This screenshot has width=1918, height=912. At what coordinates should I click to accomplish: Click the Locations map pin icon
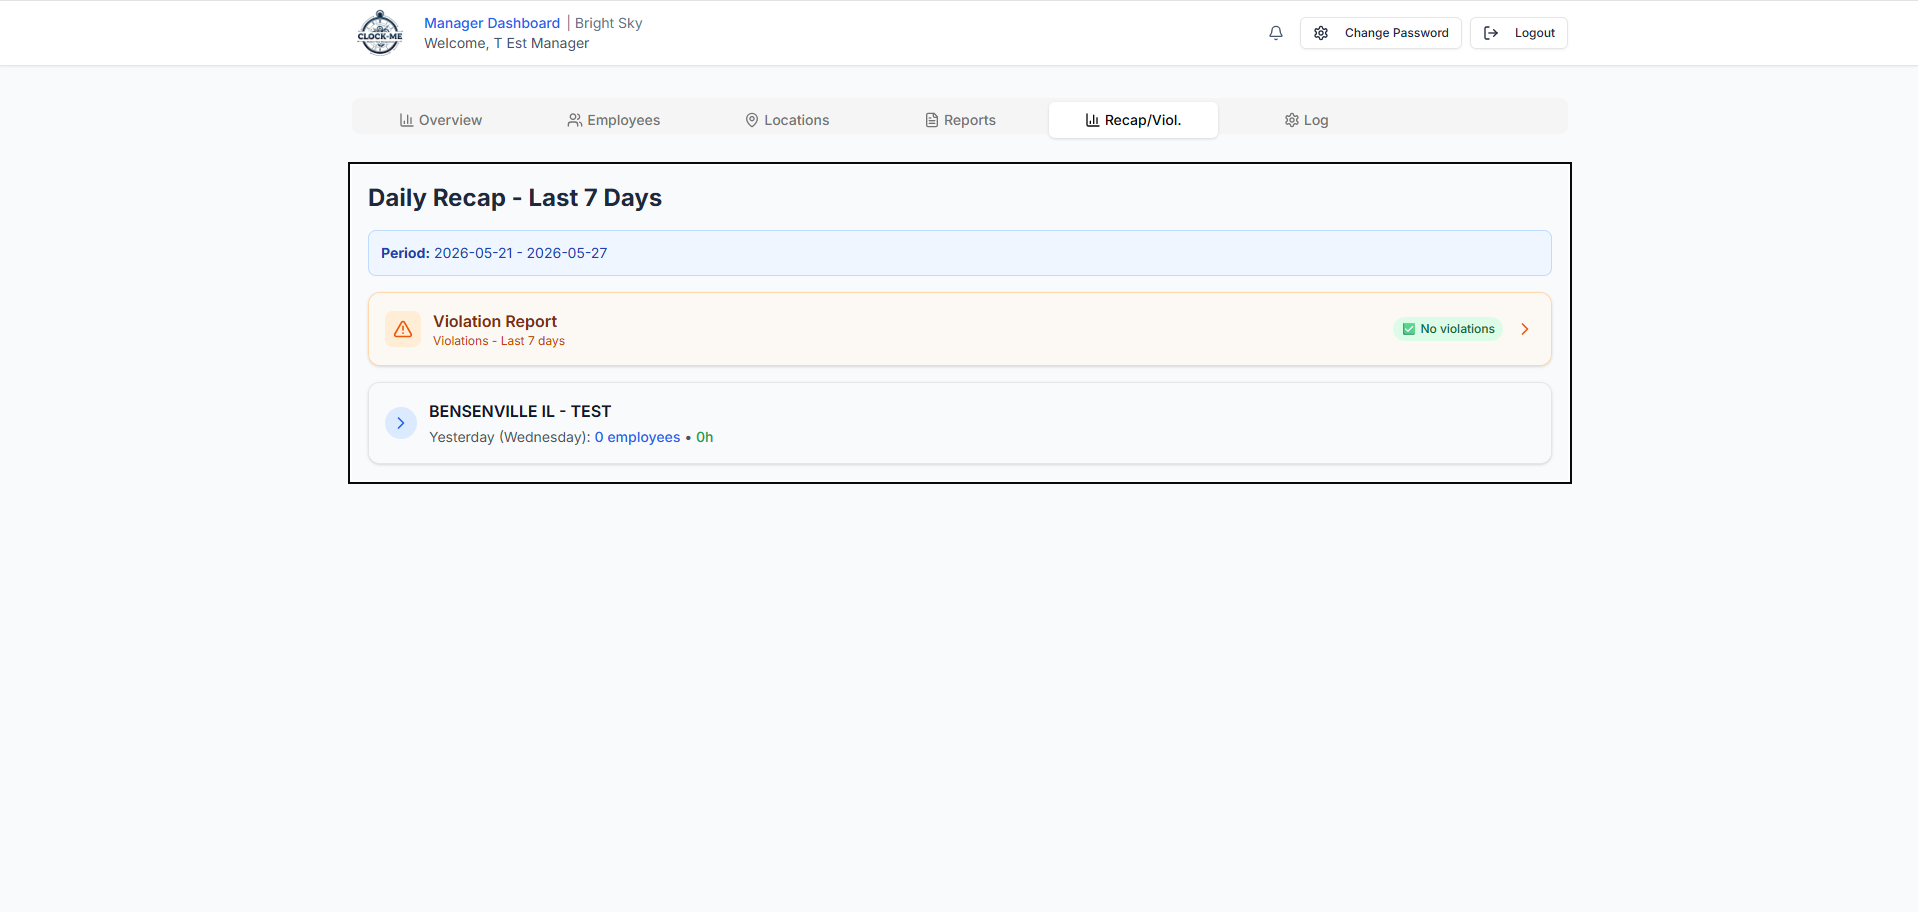click(x=752, y=120)
